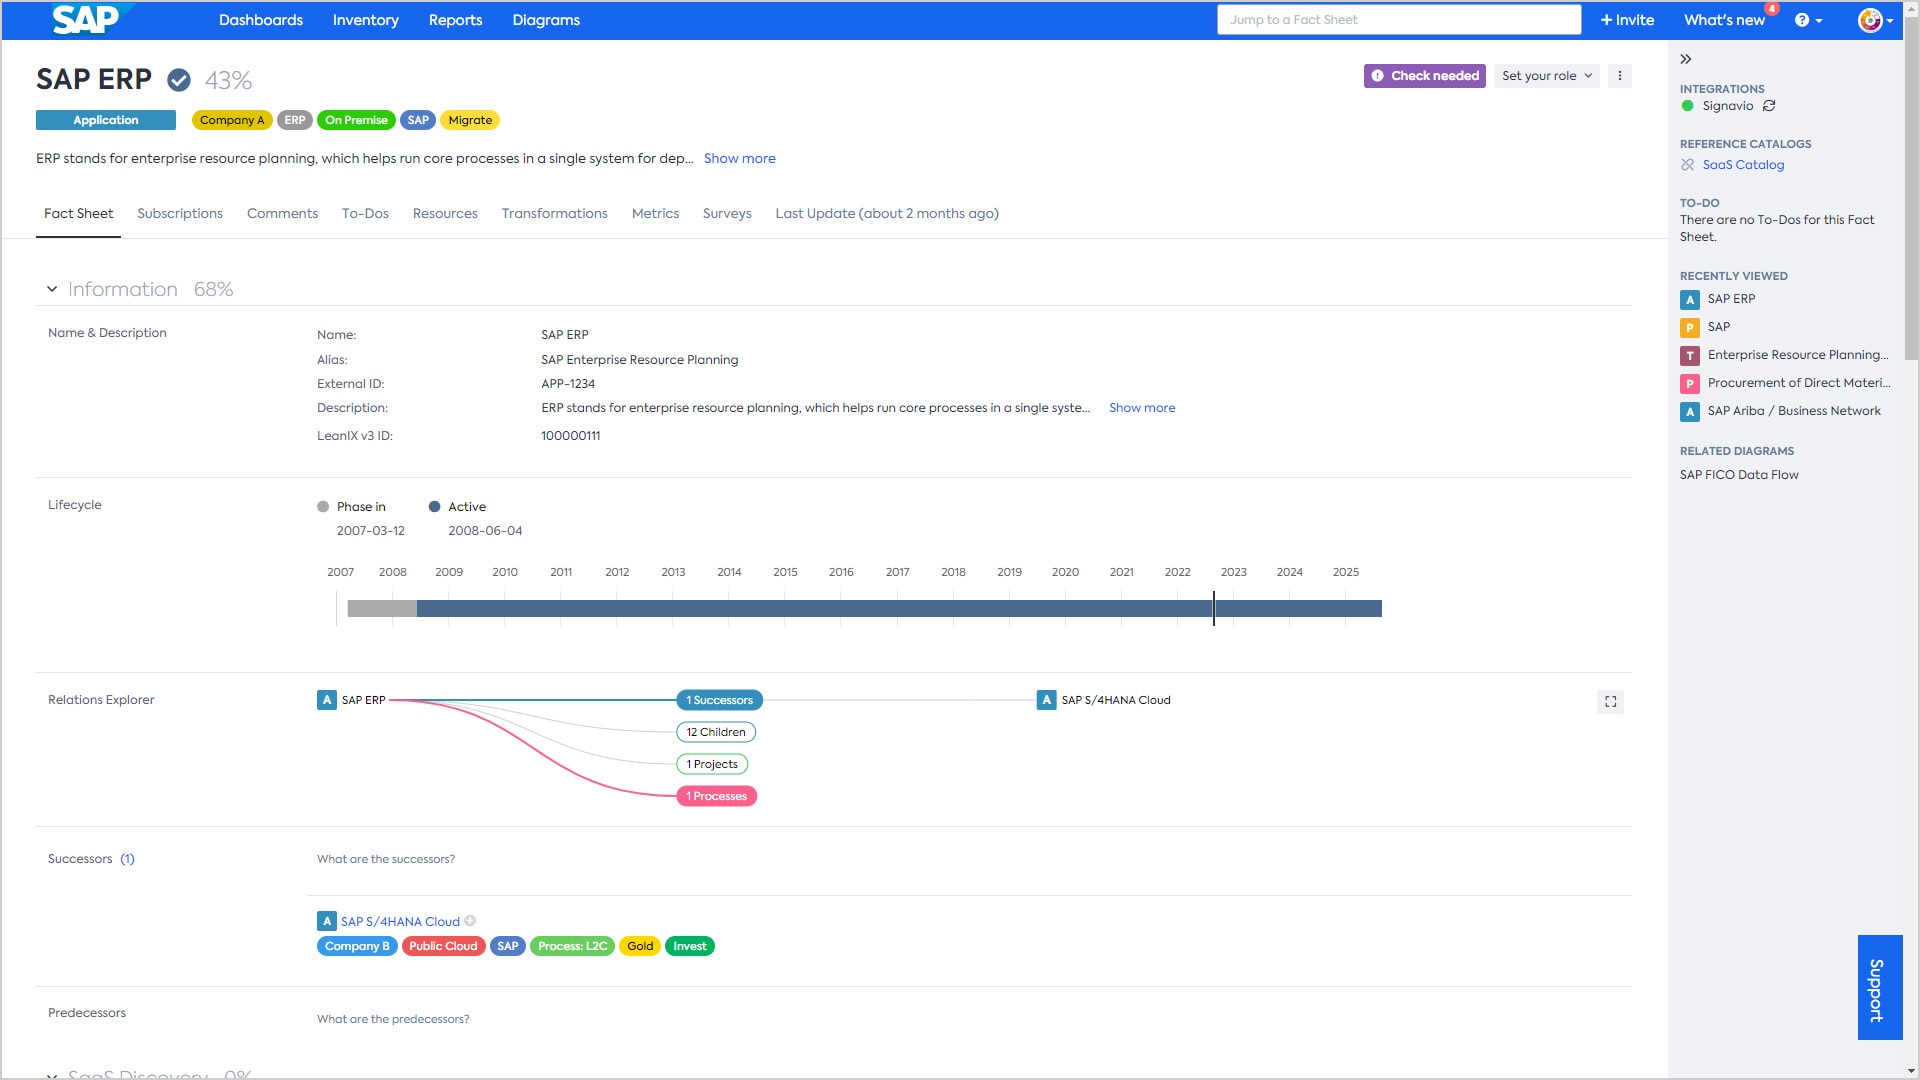The image size is (1920, 1080).
Task: Click the Check needed button
Action: [x=1425, y=76]
